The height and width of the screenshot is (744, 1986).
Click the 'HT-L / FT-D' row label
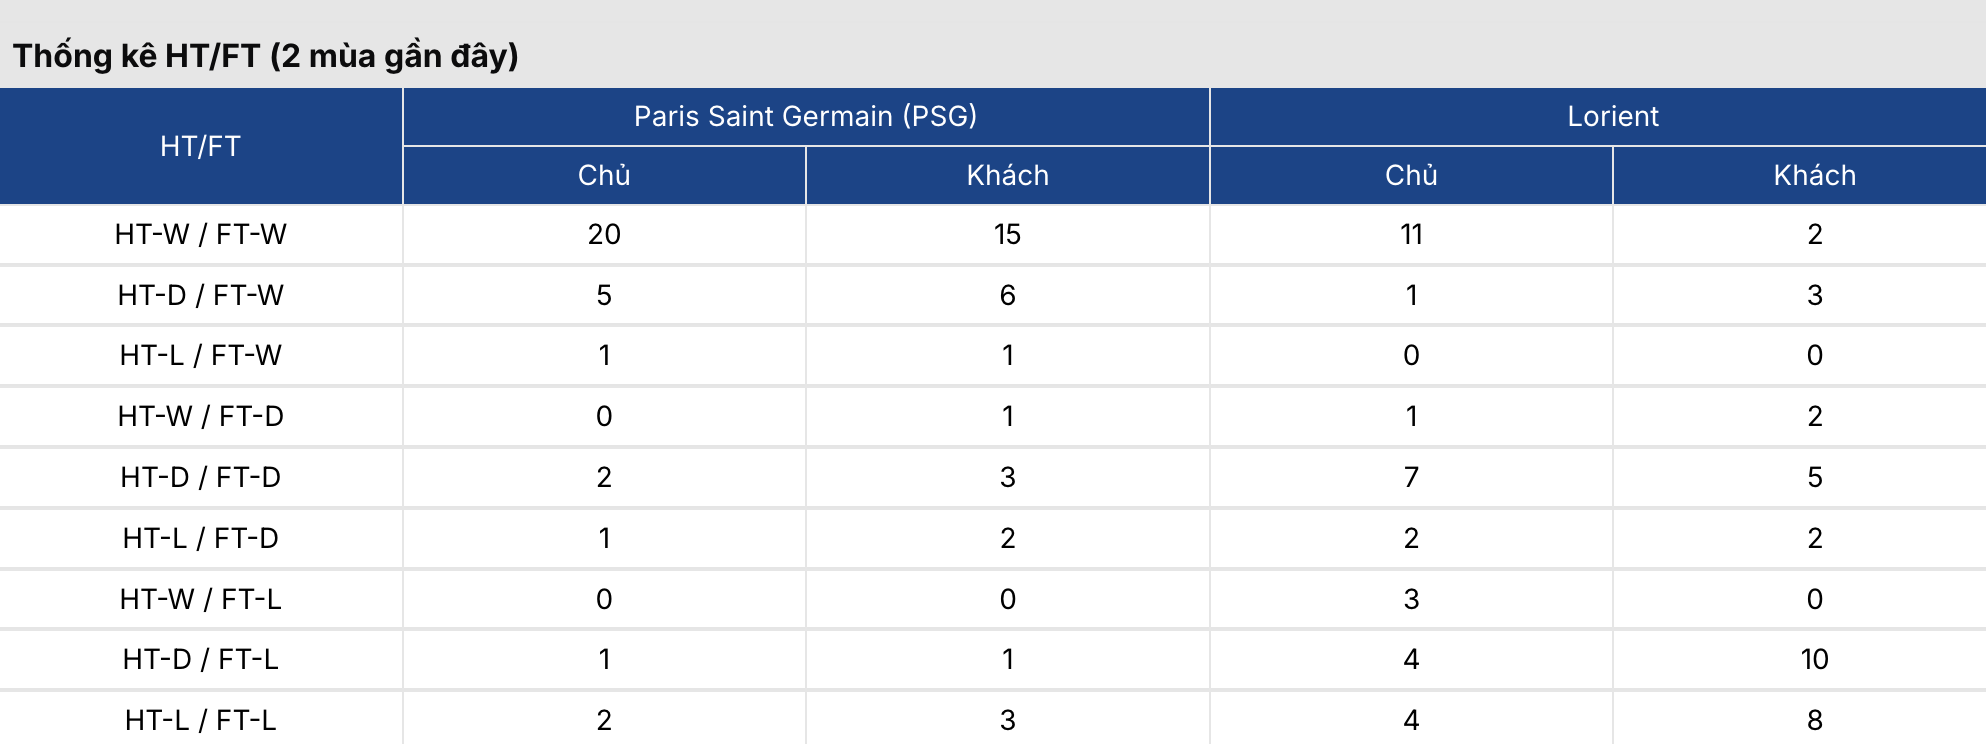201,538
